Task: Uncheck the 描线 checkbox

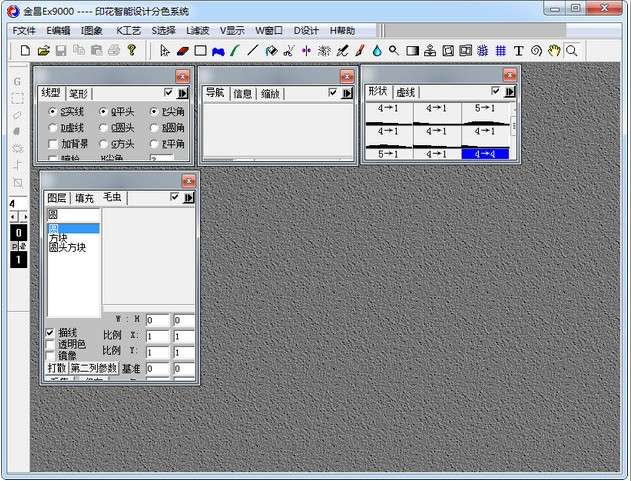Action: pyautogui.click(x=51, y=333)
